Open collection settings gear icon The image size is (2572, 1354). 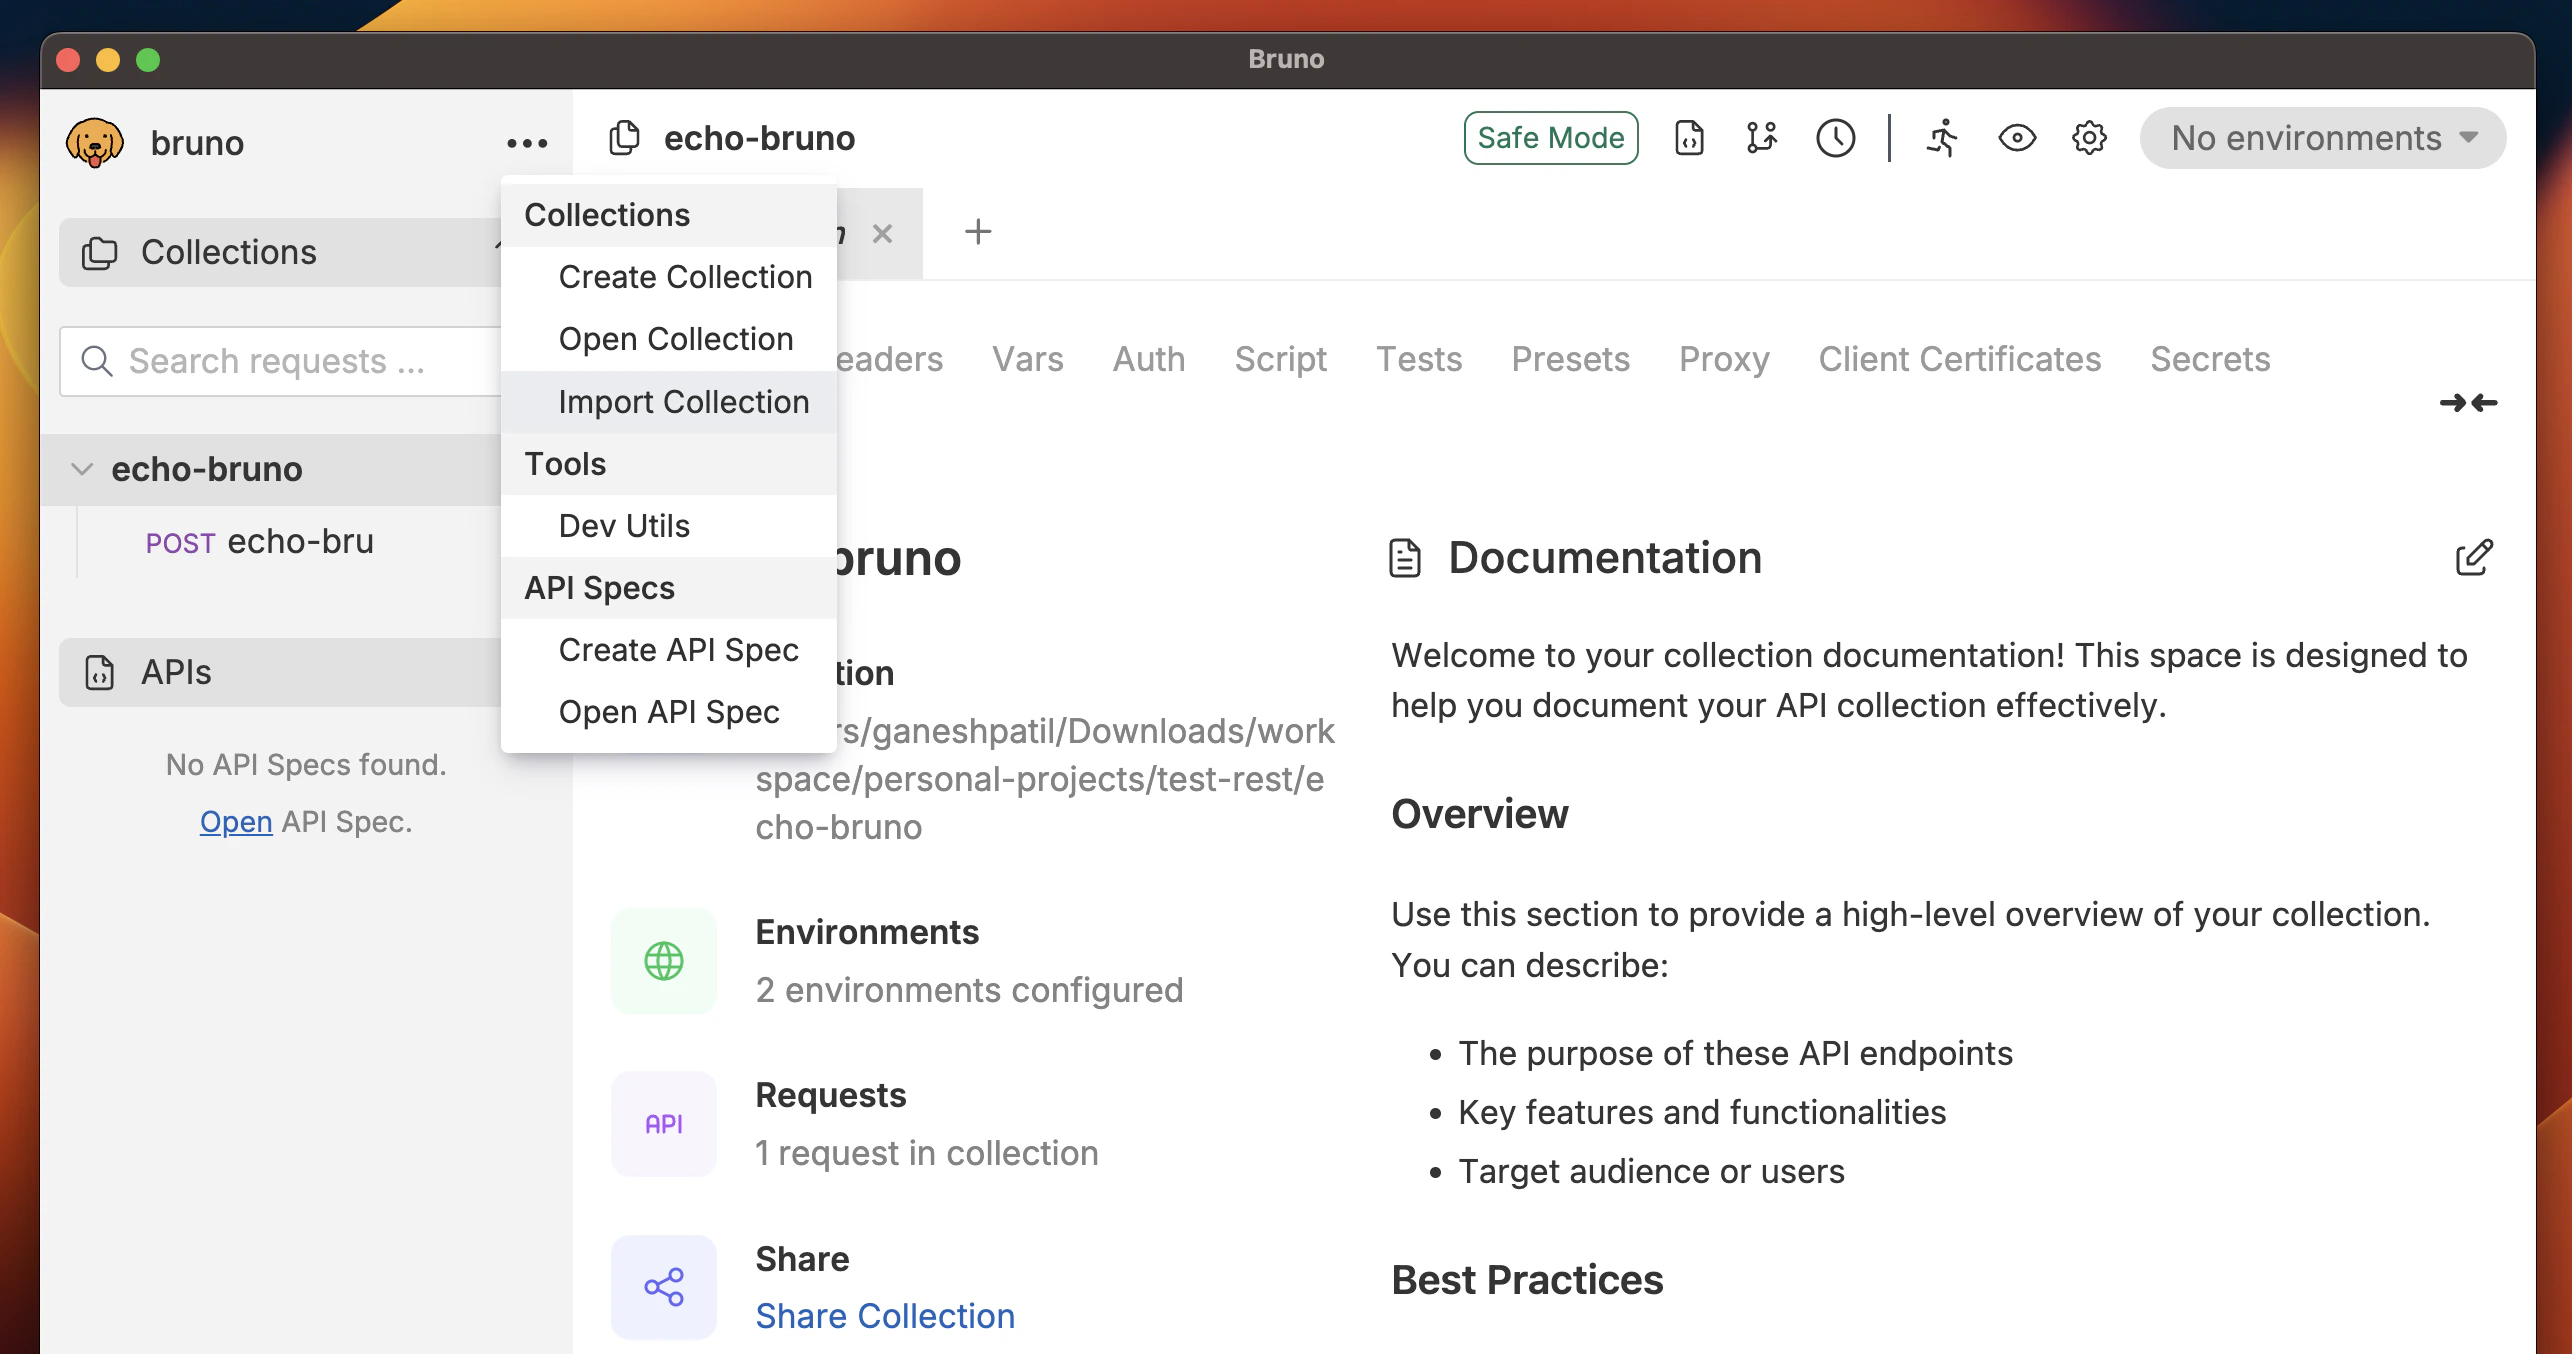(2089, 138)
